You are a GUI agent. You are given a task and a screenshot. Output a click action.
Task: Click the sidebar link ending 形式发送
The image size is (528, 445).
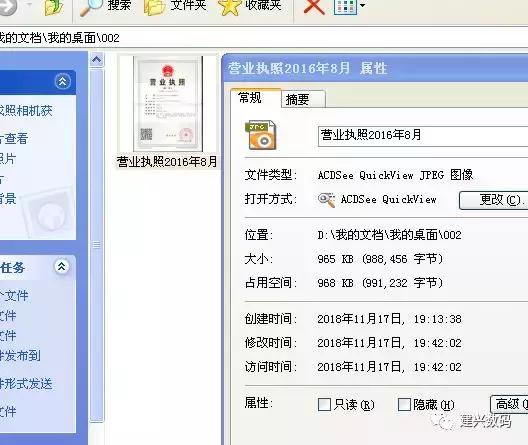(26, 383)
